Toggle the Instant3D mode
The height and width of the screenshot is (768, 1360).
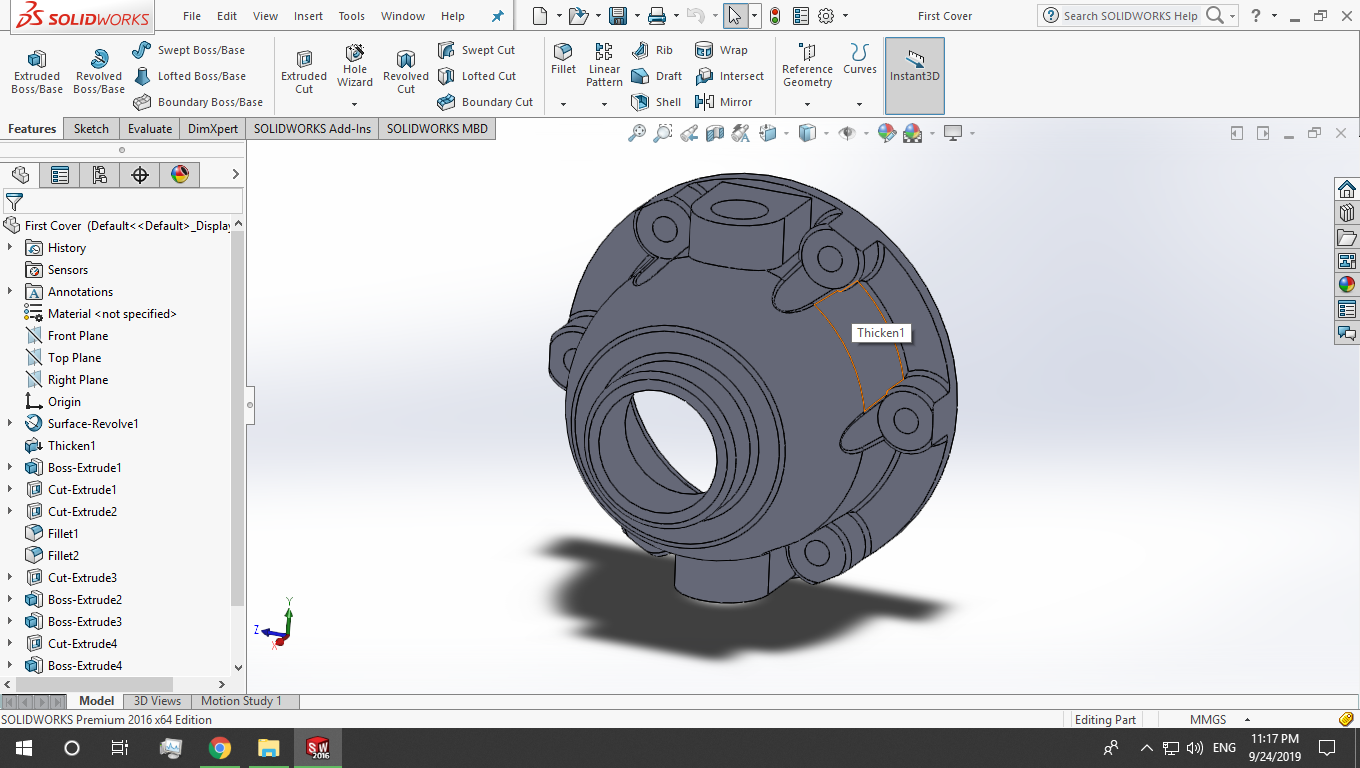(914, 76)
